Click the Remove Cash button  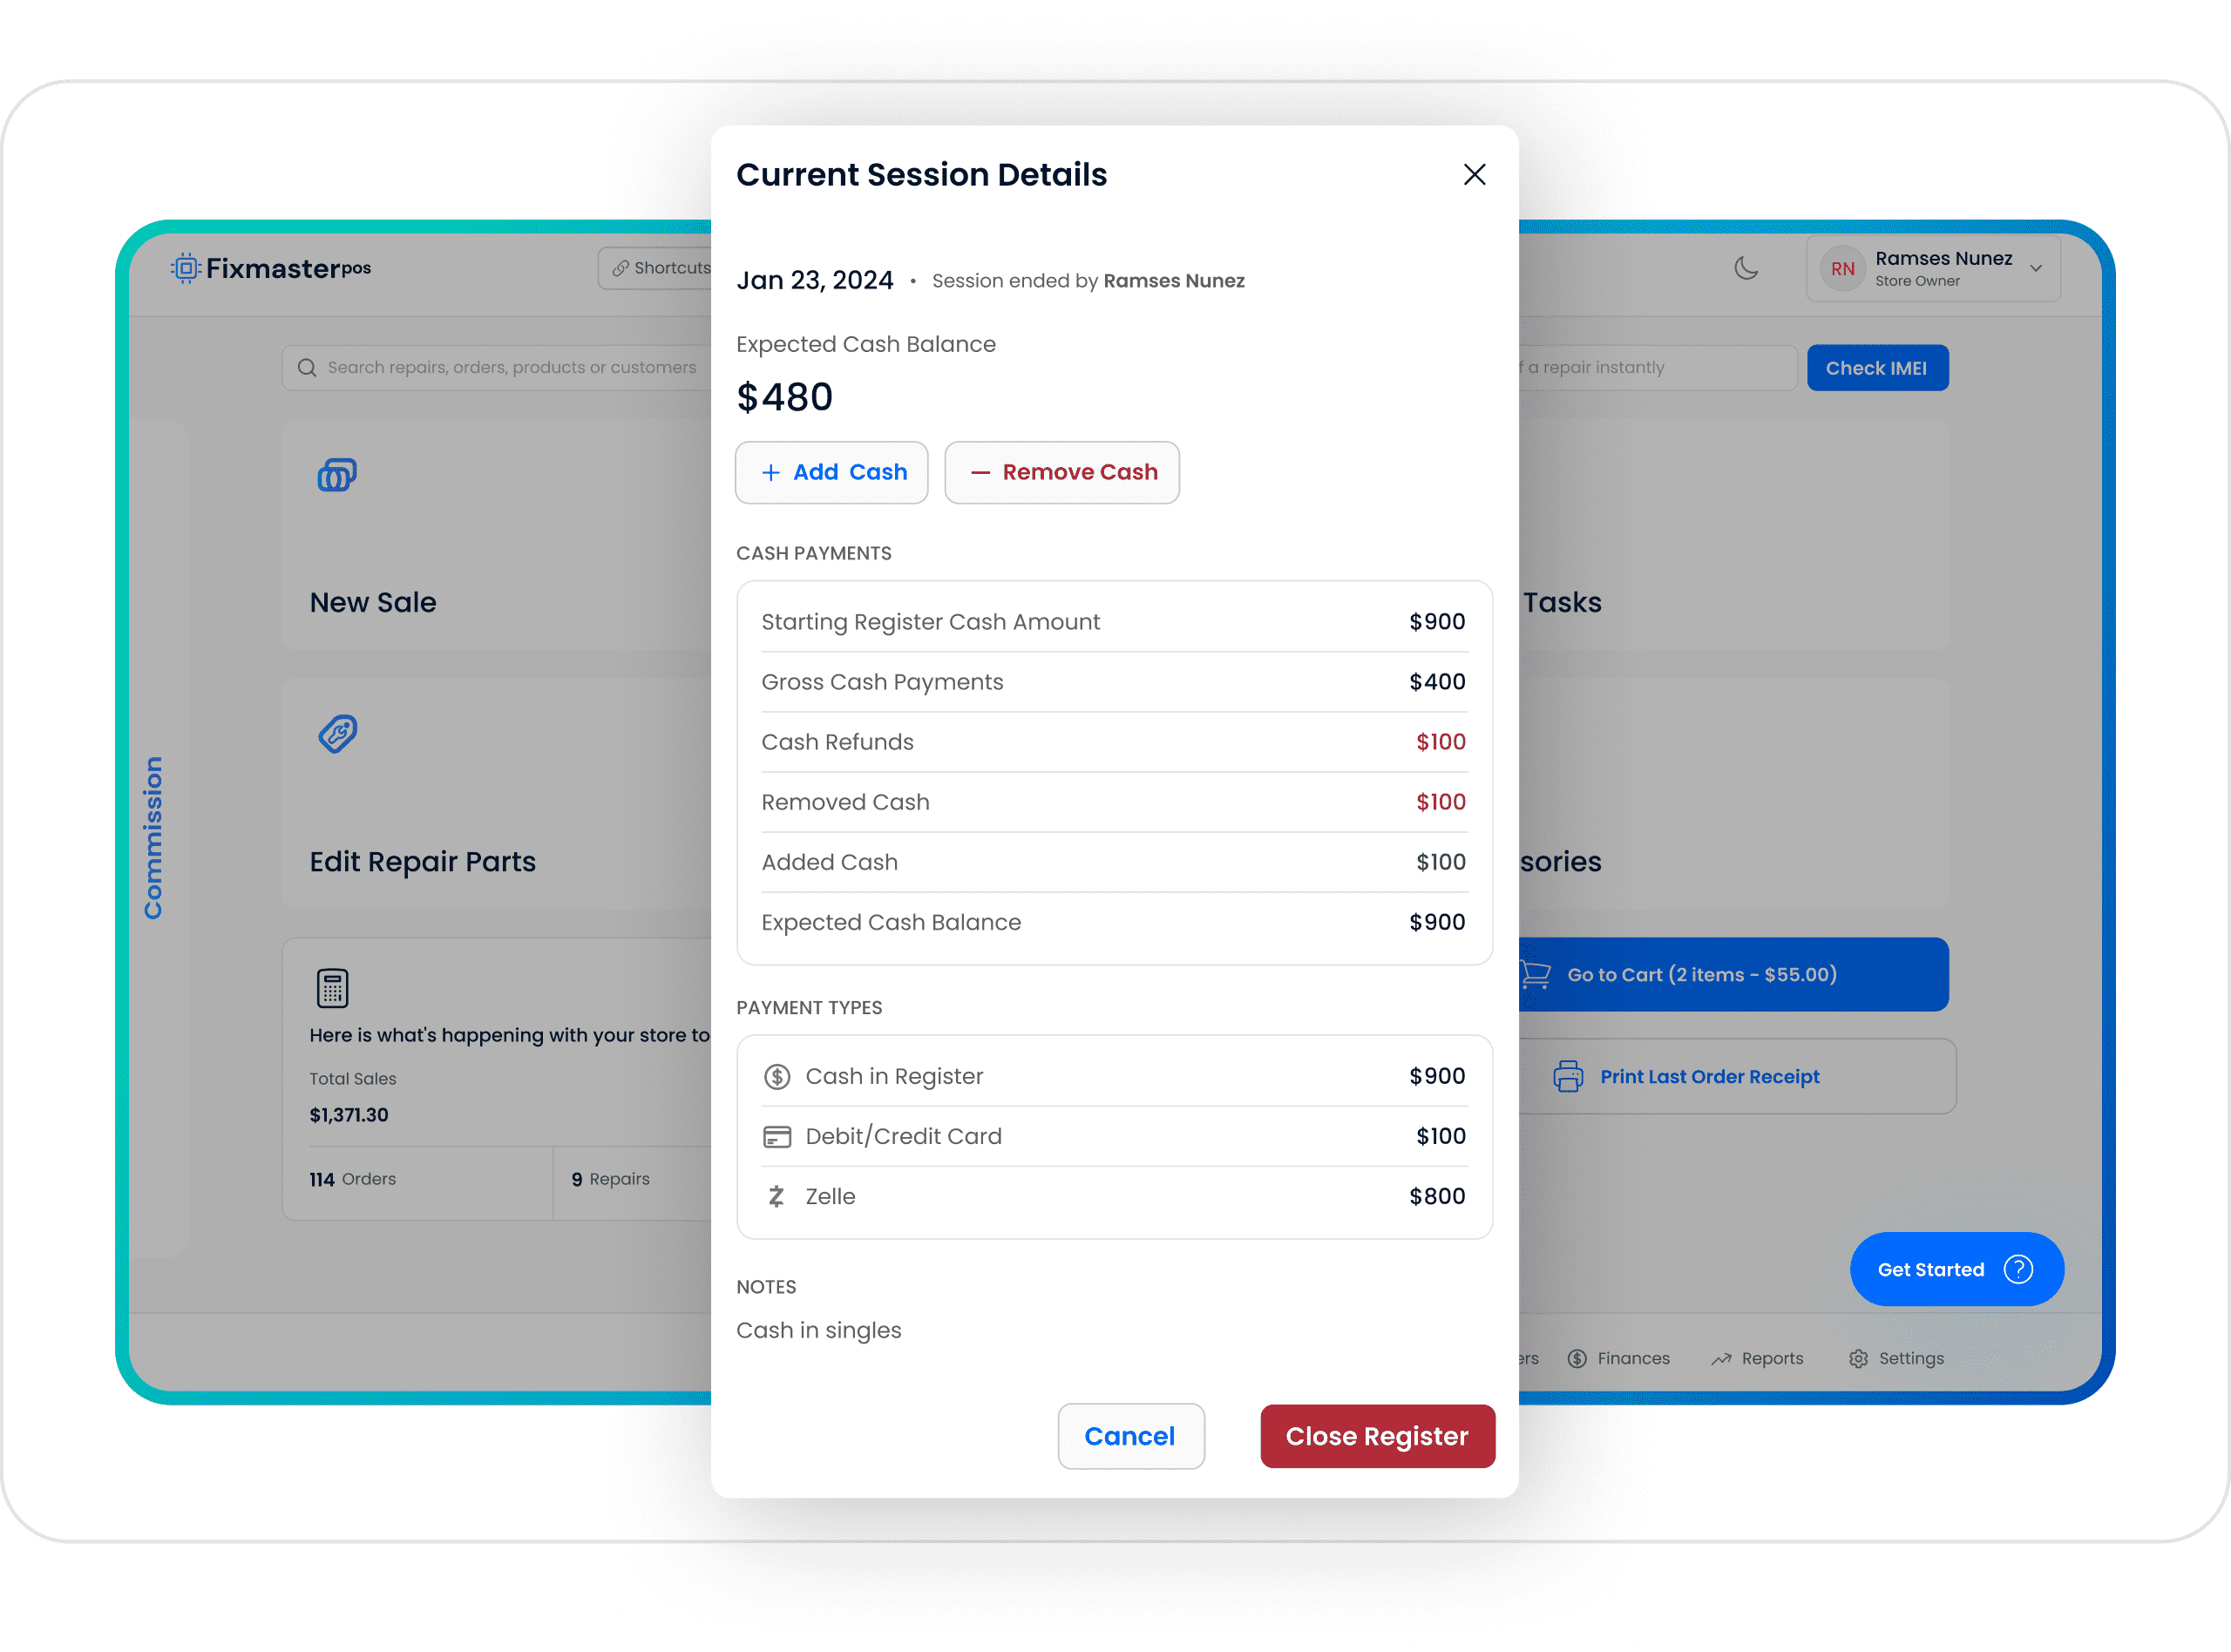click(1061, 472)
